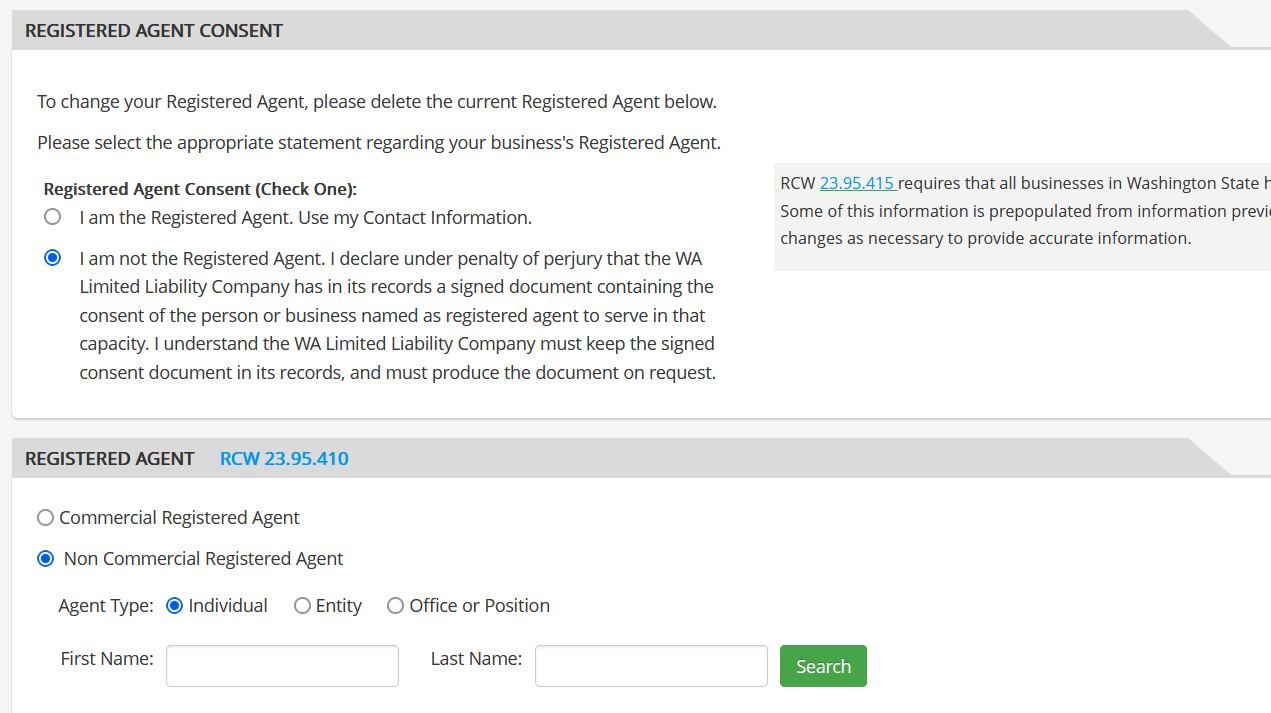The height and width of the screenshot is (713, 1271).
Task: Open the RCW 23.95.410 header link
Action: [x=284, y=459]
